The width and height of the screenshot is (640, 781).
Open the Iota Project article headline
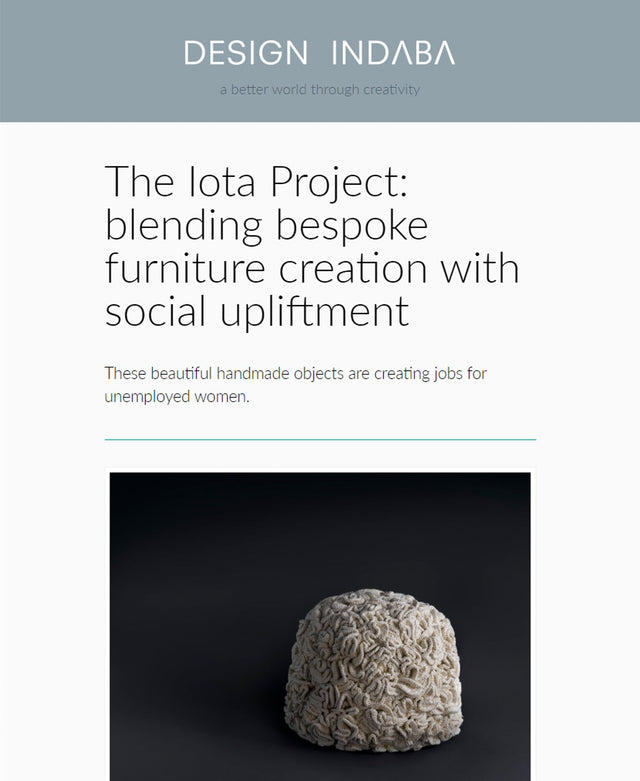(x=311, y=246)
